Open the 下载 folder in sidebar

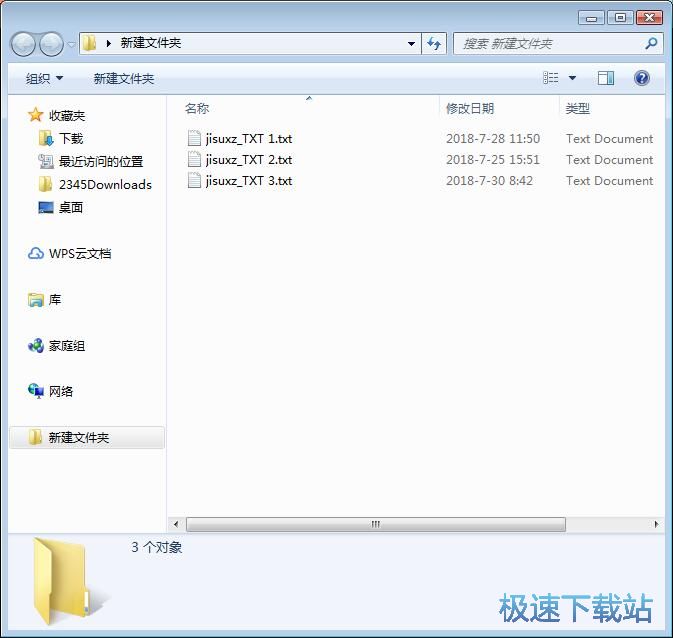pos(71,139)
